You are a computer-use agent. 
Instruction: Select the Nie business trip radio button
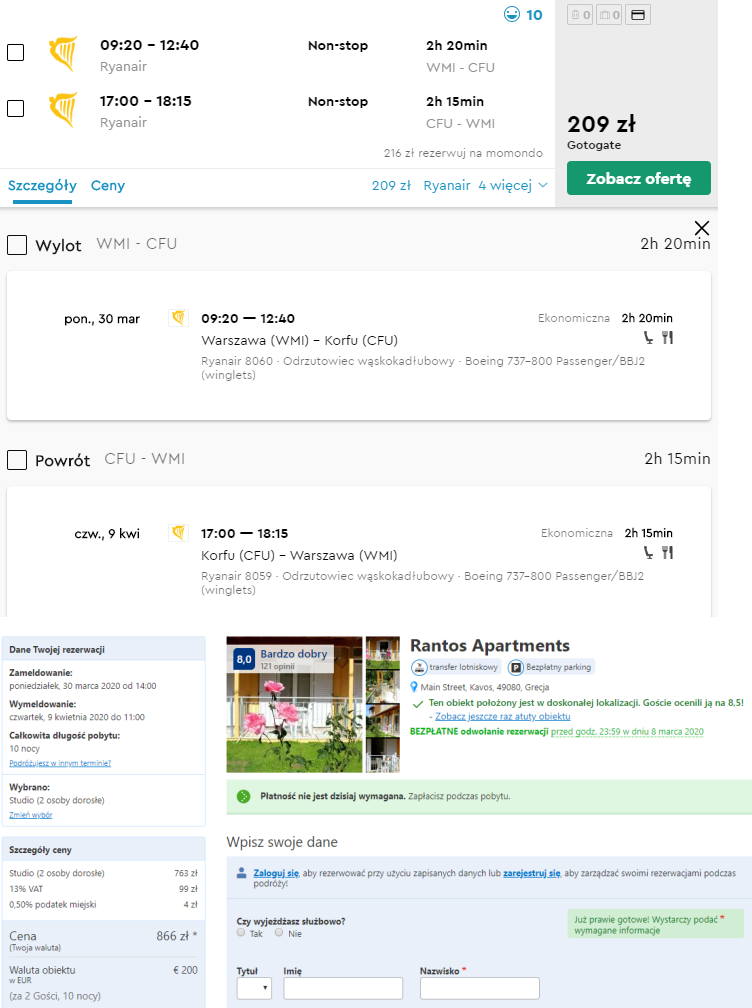click(x=279, y=932)
